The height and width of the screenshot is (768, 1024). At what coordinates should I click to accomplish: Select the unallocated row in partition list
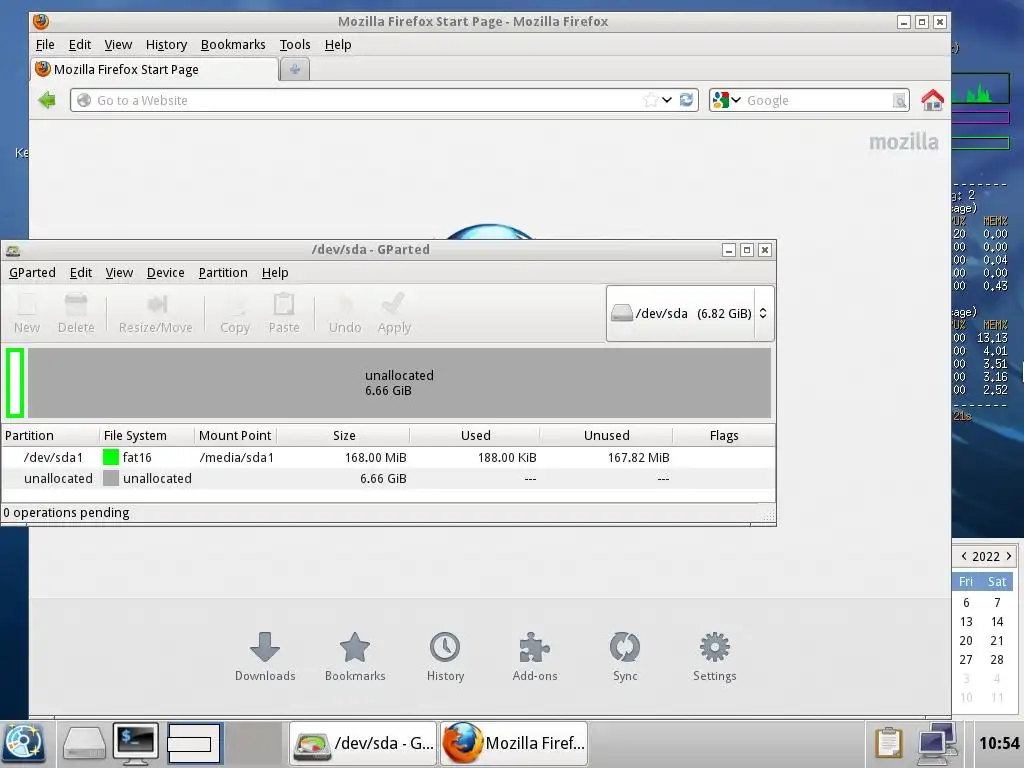click(x=389, y=478)
